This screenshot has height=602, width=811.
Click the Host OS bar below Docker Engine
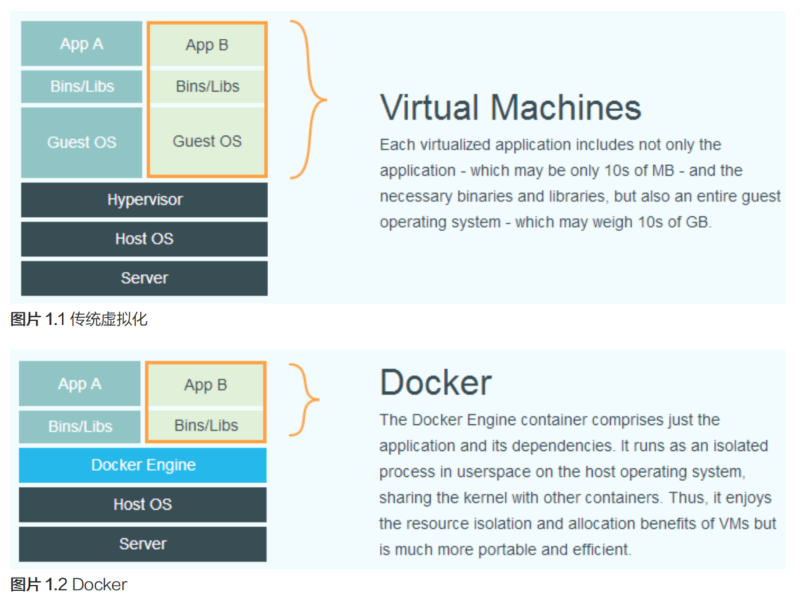[143, 504]
